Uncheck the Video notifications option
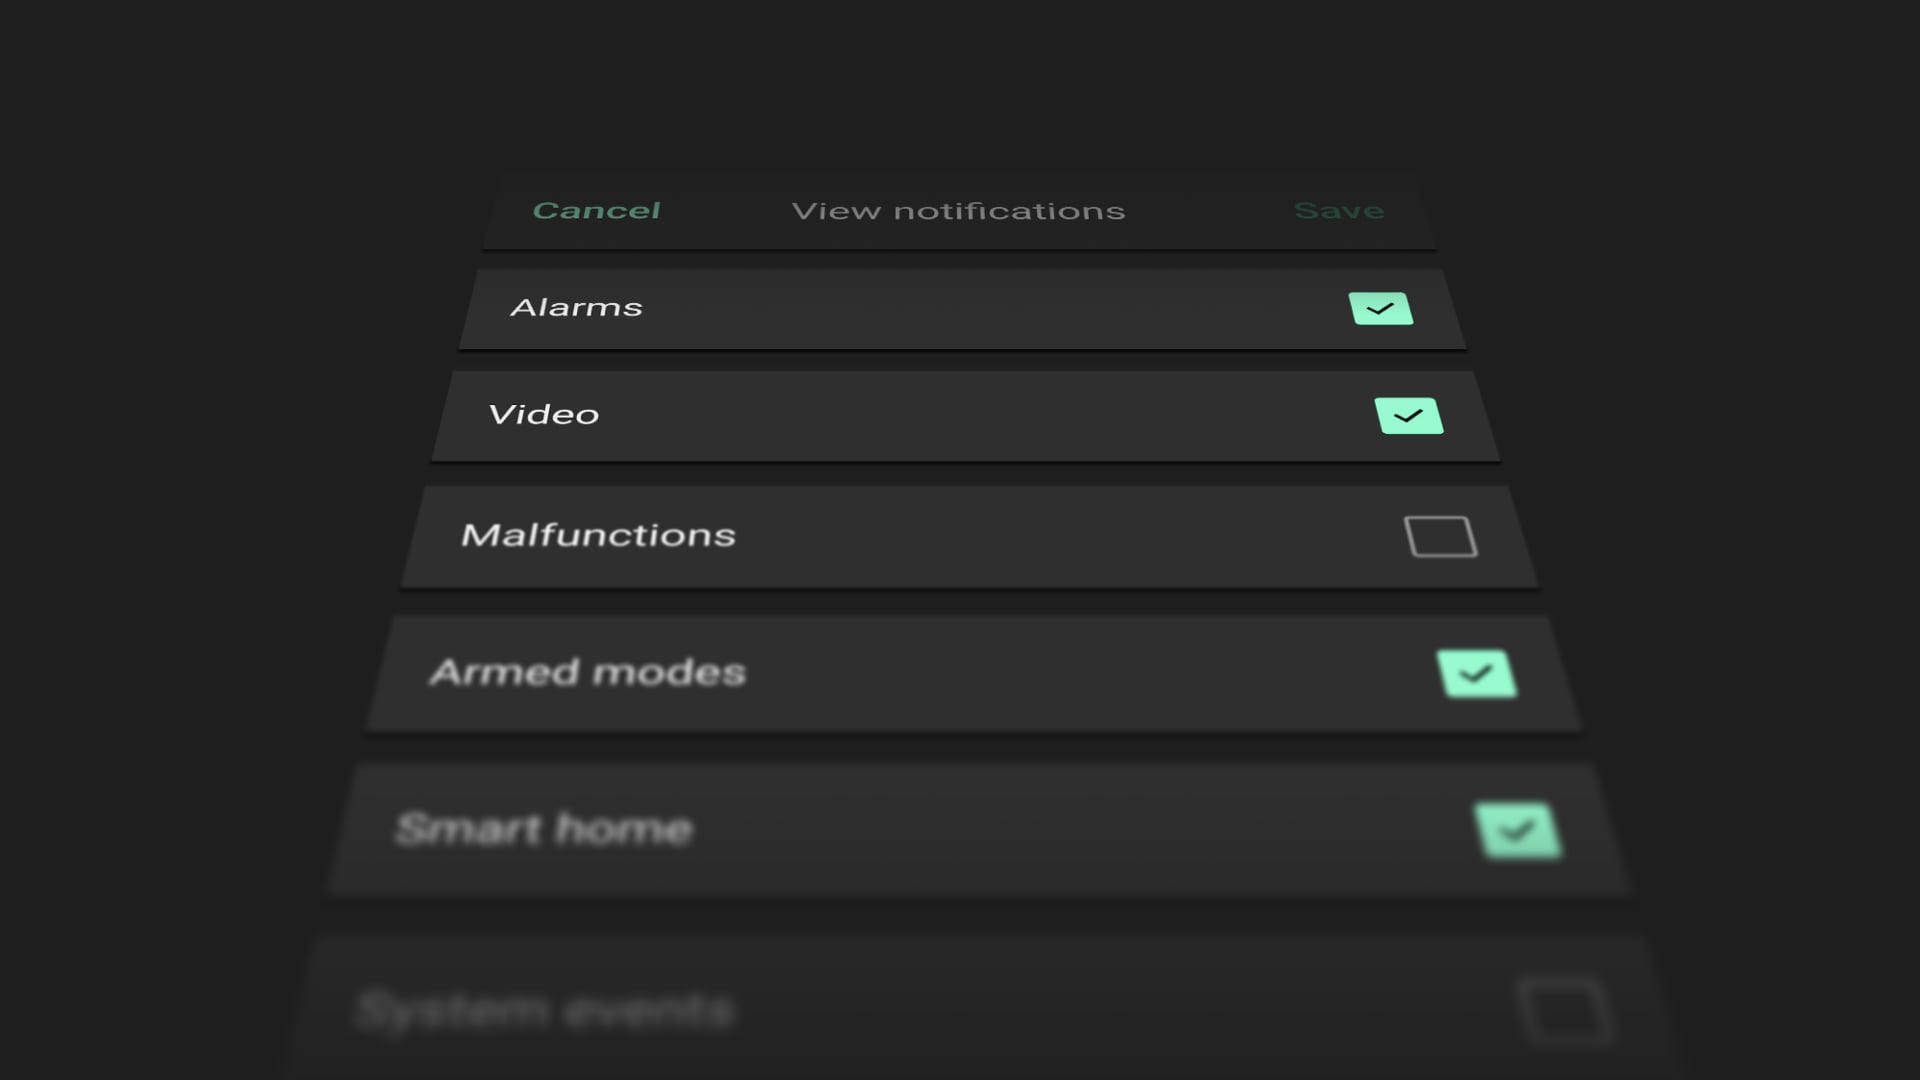Viewport: 1920px width, 1080px height. click(1410, 414)
